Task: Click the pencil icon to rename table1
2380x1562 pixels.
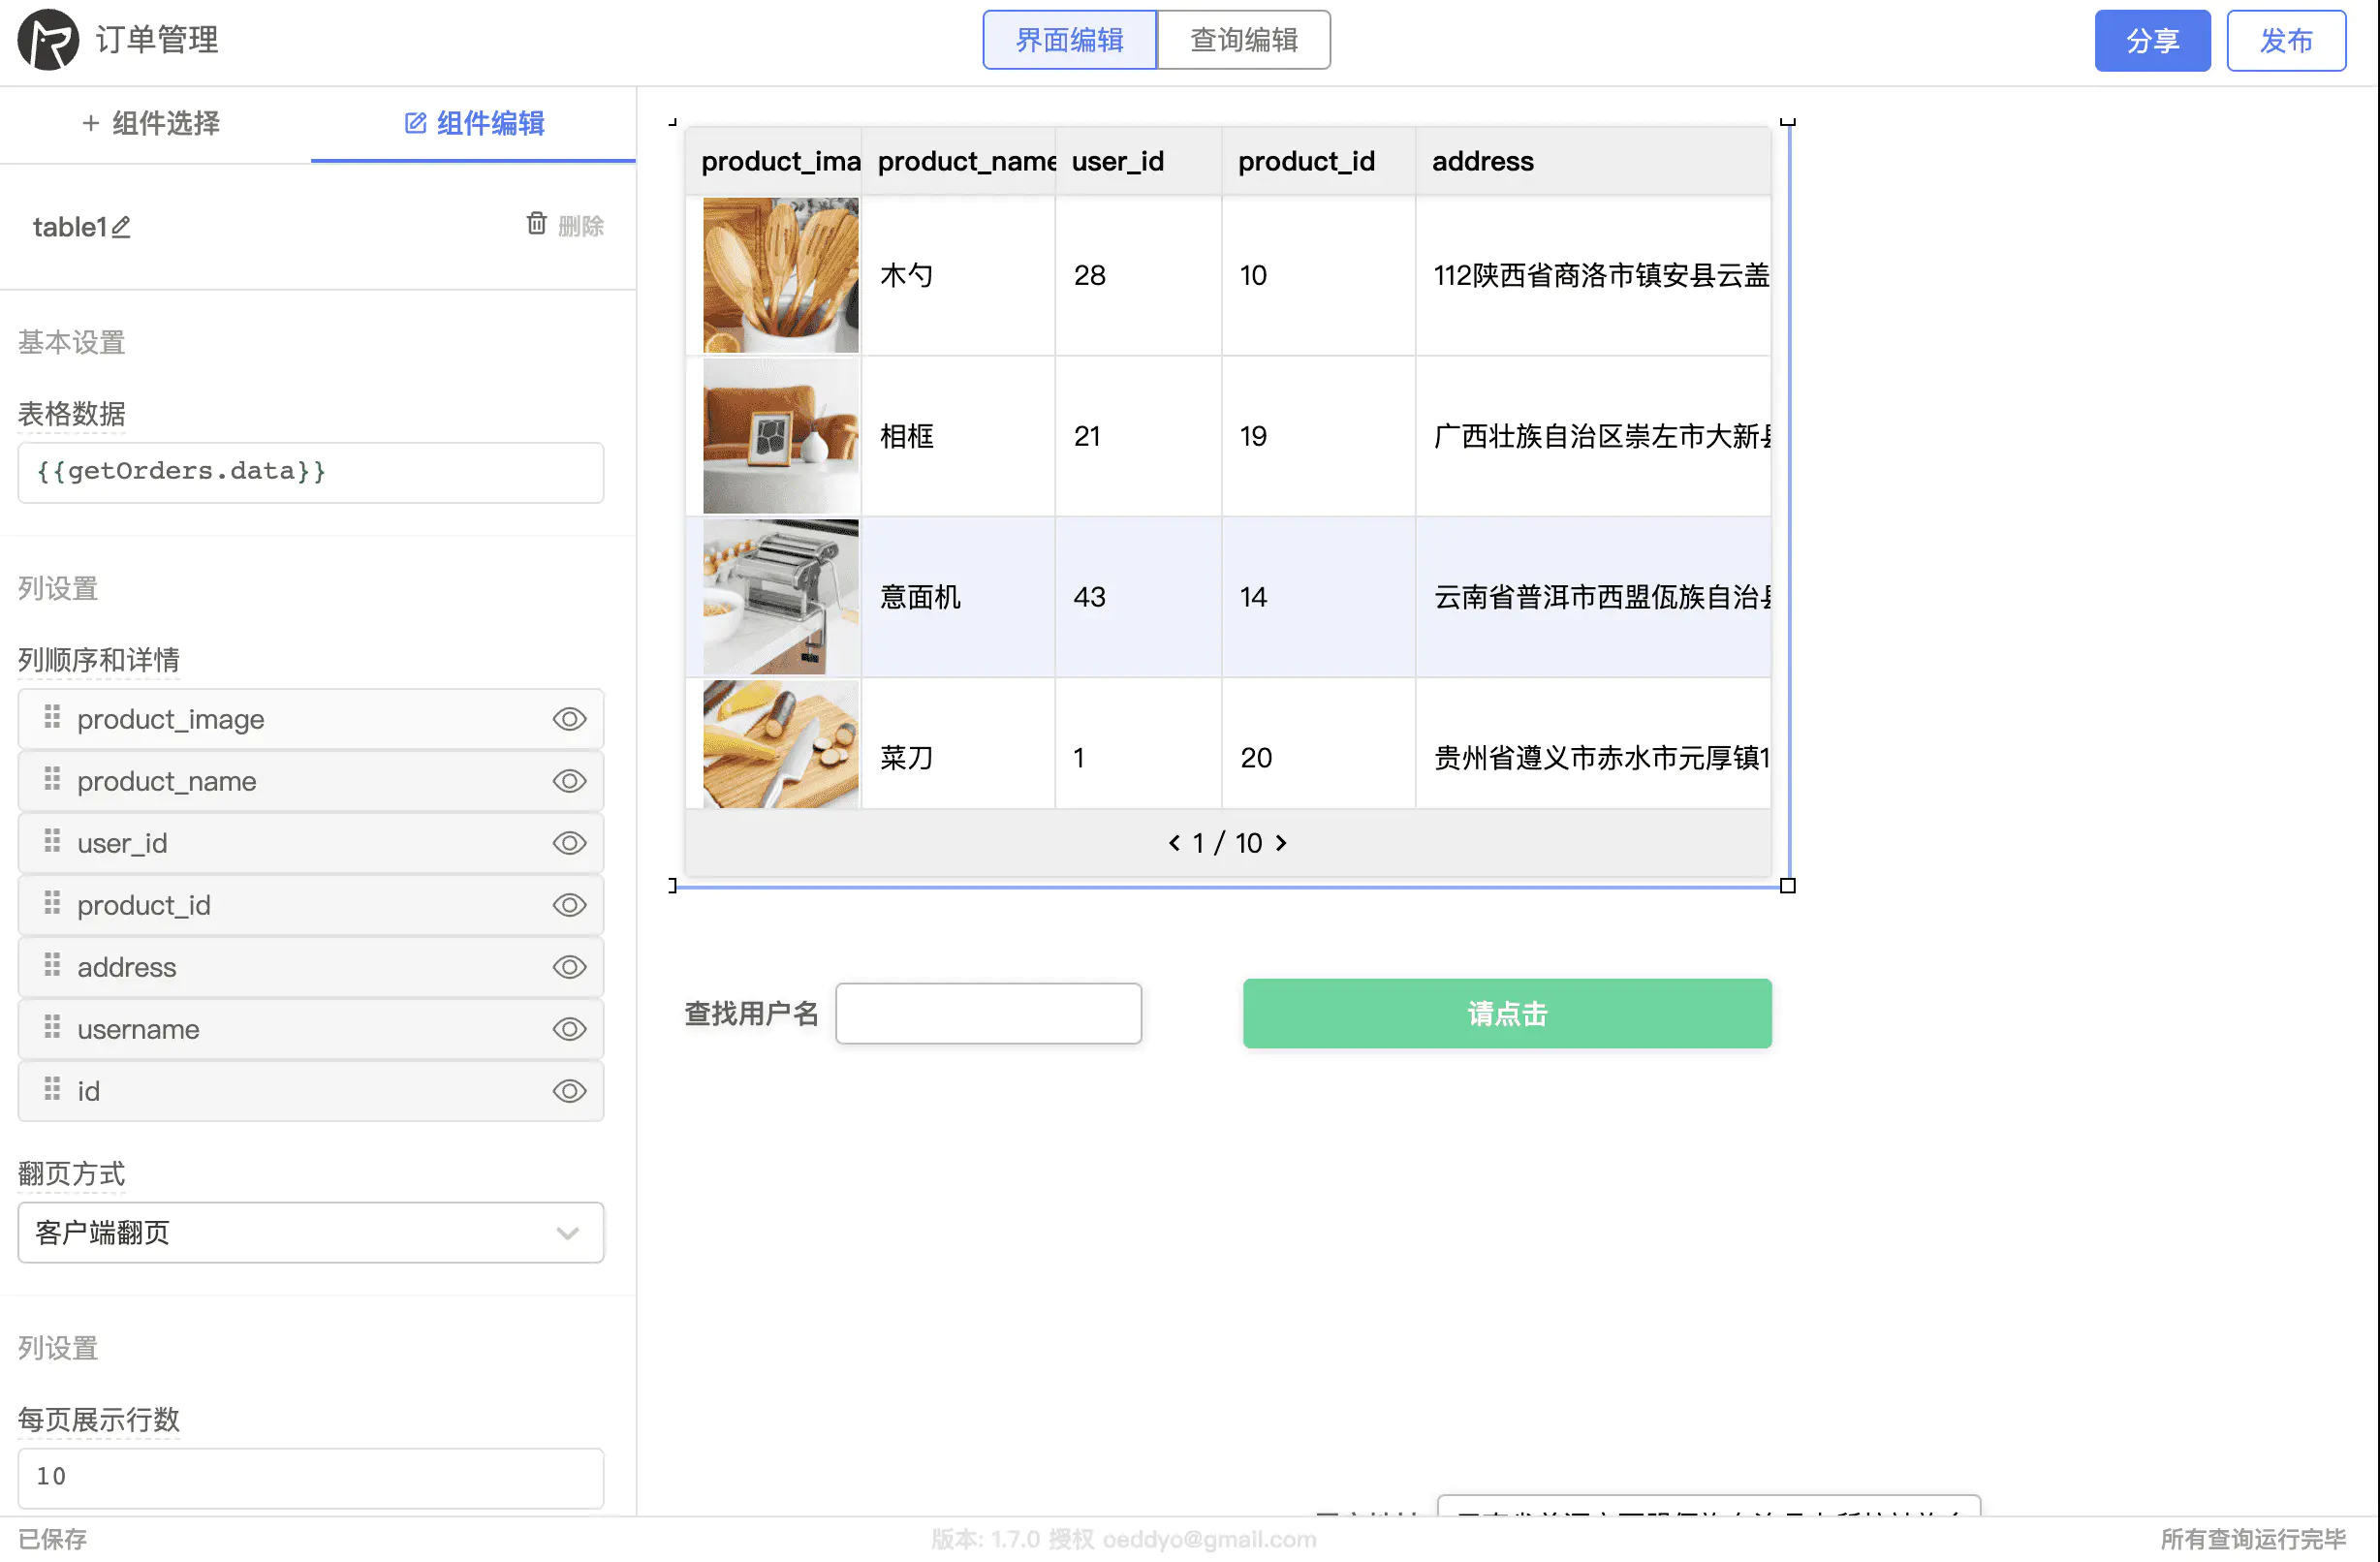Action: [x=122, y=228]
